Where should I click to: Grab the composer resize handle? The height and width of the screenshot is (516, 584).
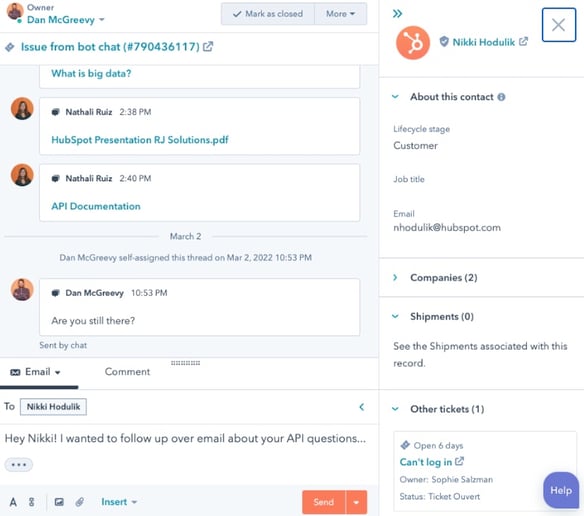coord(185,363)
